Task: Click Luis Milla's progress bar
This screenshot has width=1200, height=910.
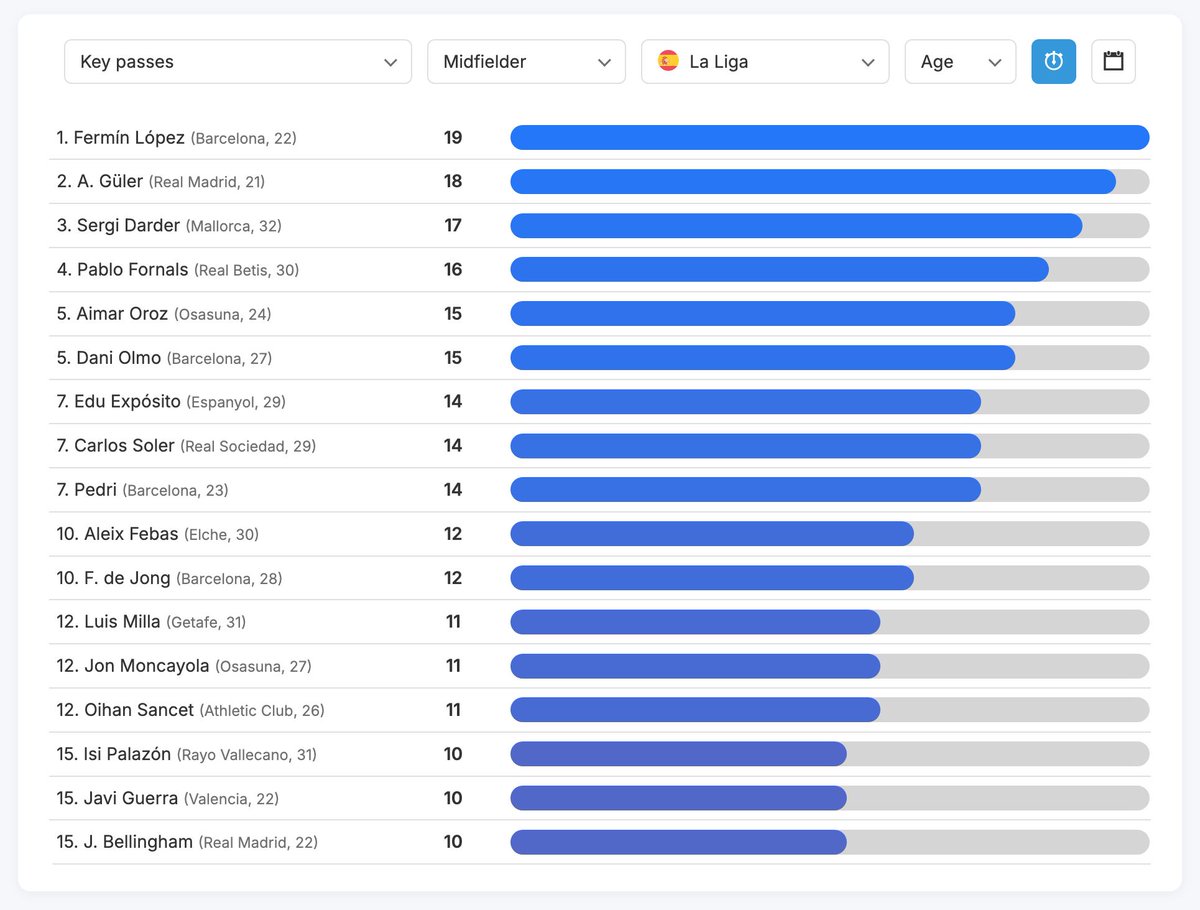Action: pyautogui.click(x=830, y=621)
